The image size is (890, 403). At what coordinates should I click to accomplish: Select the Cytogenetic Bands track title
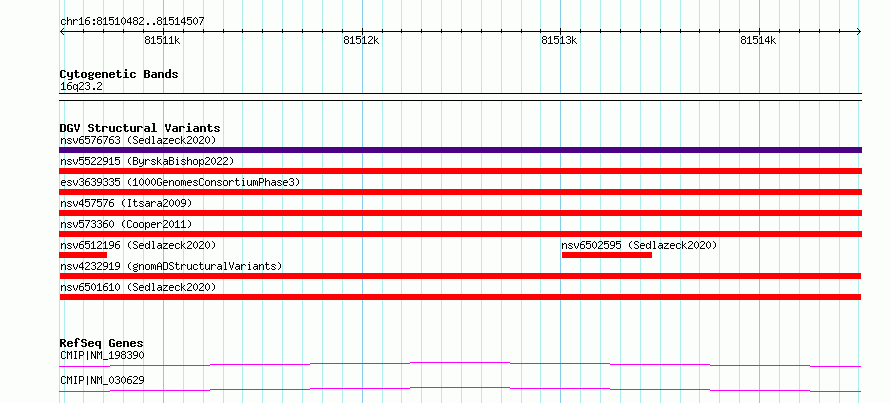click(x=119, y=74)
